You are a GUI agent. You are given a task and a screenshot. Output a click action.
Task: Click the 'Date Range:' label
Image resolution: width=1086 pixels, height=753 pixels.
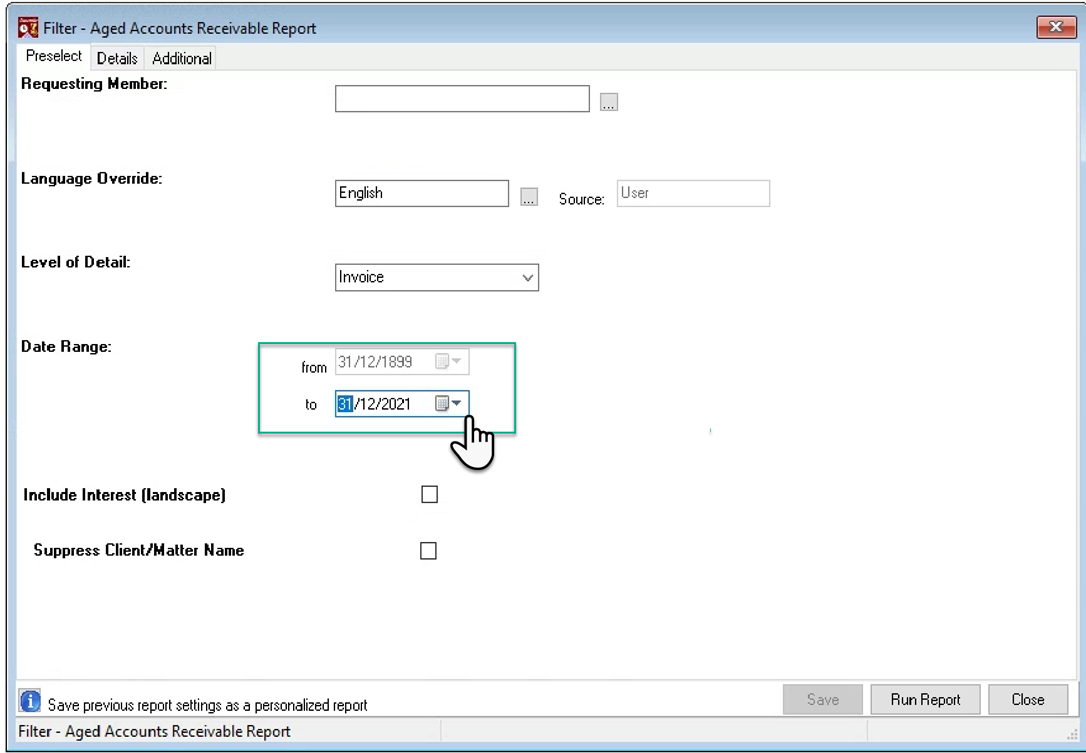pyautogui.click(x=66, y=346)
